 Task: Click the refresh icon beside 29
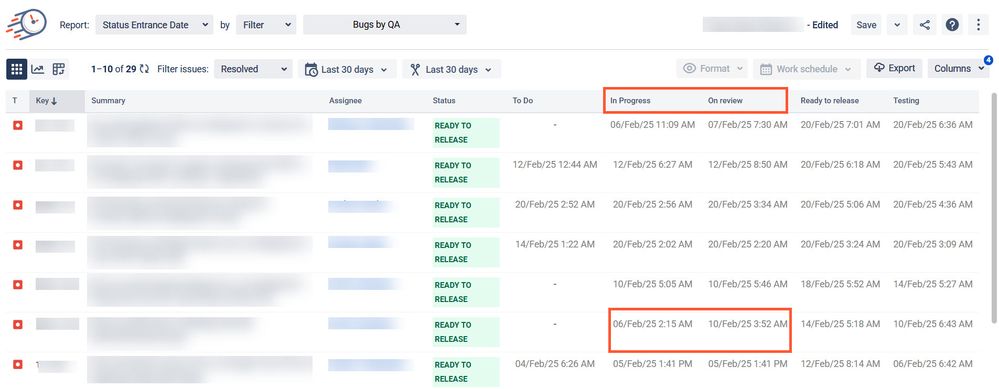click(144, 69)
